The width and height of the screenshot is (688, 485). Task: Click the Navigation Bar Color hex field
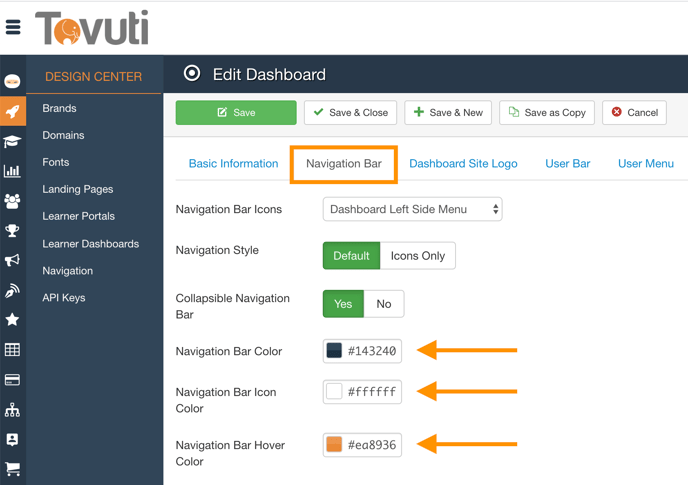[372, 351]
